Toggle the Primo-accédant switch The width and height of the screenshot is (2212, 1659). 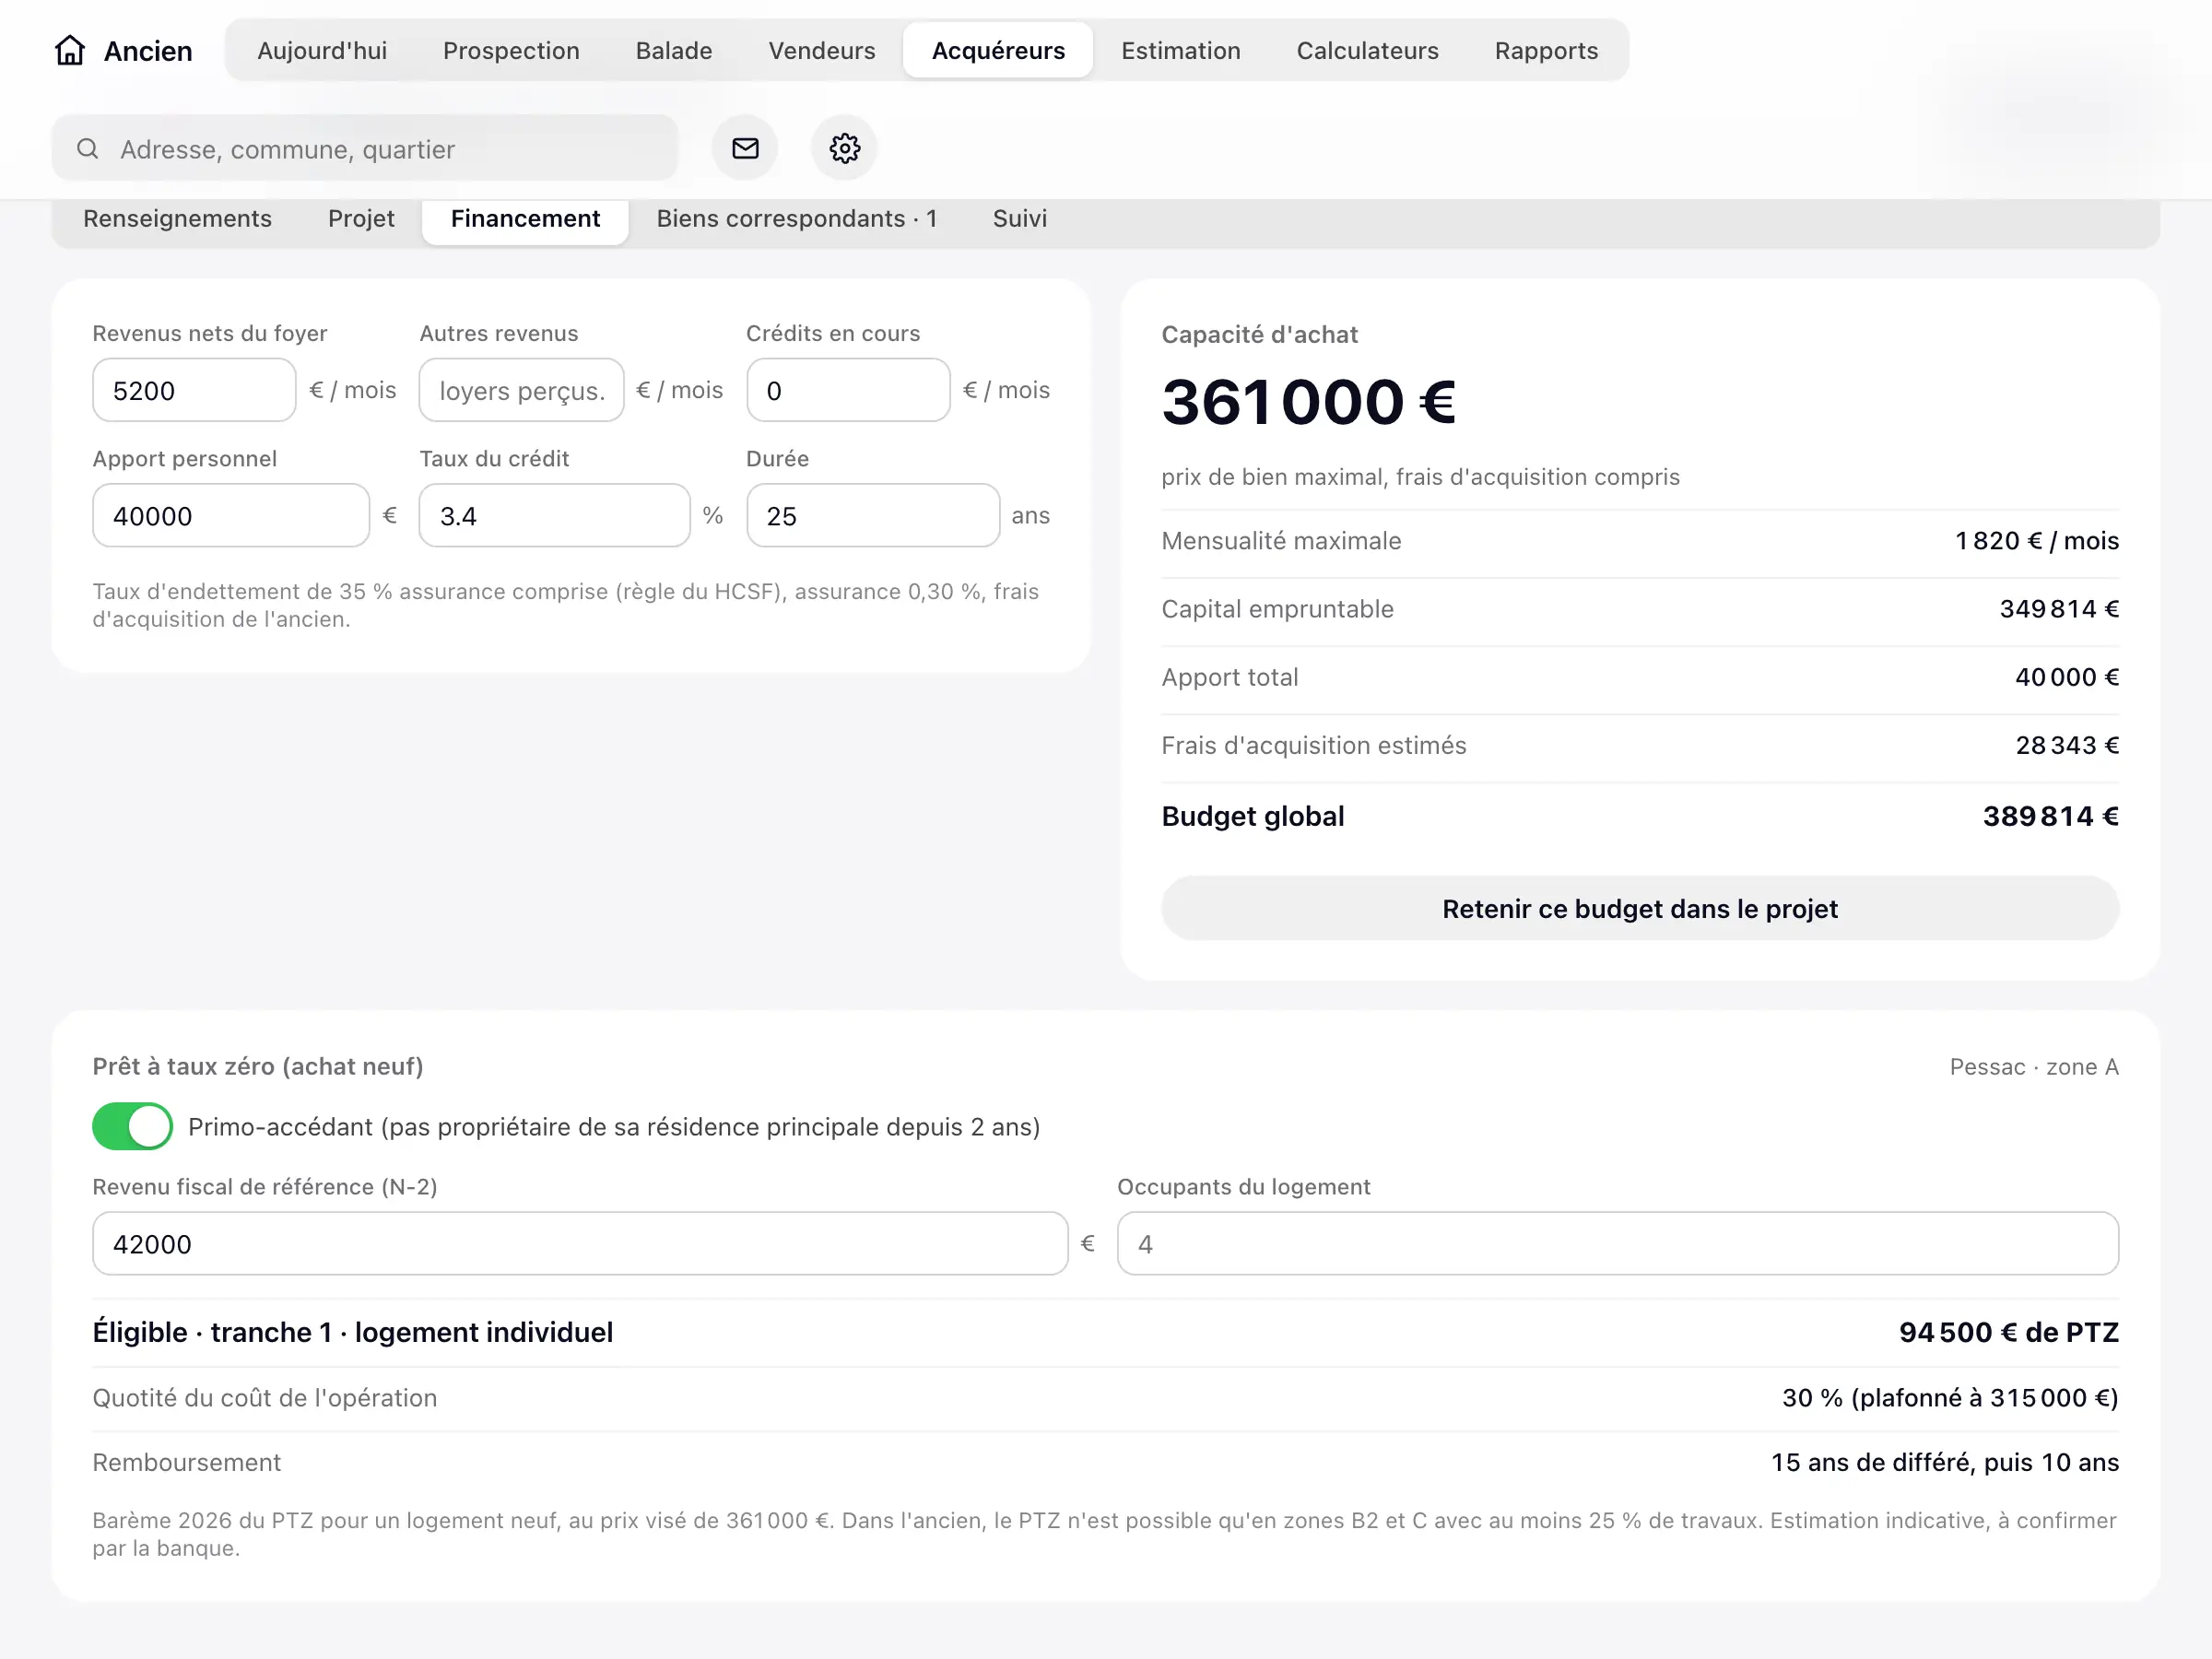click(x=132, y=1127)
